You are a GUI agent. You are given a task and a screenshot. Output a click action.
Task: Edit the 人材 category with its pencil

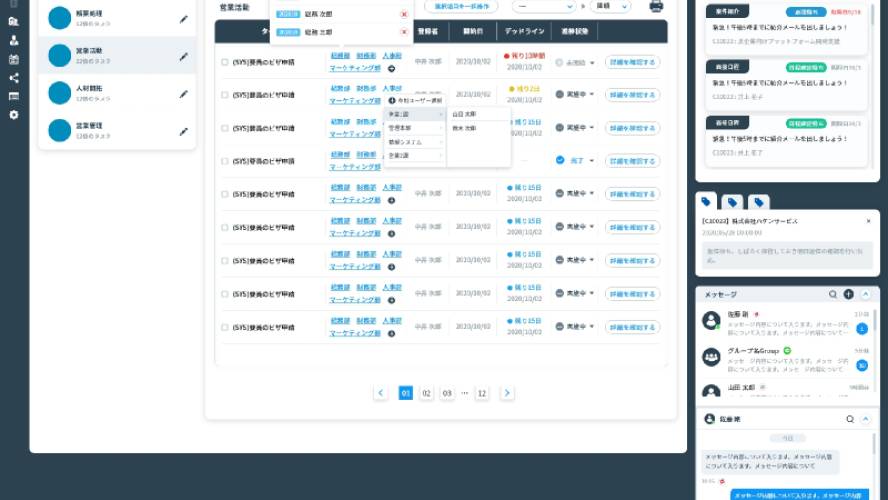183,94
